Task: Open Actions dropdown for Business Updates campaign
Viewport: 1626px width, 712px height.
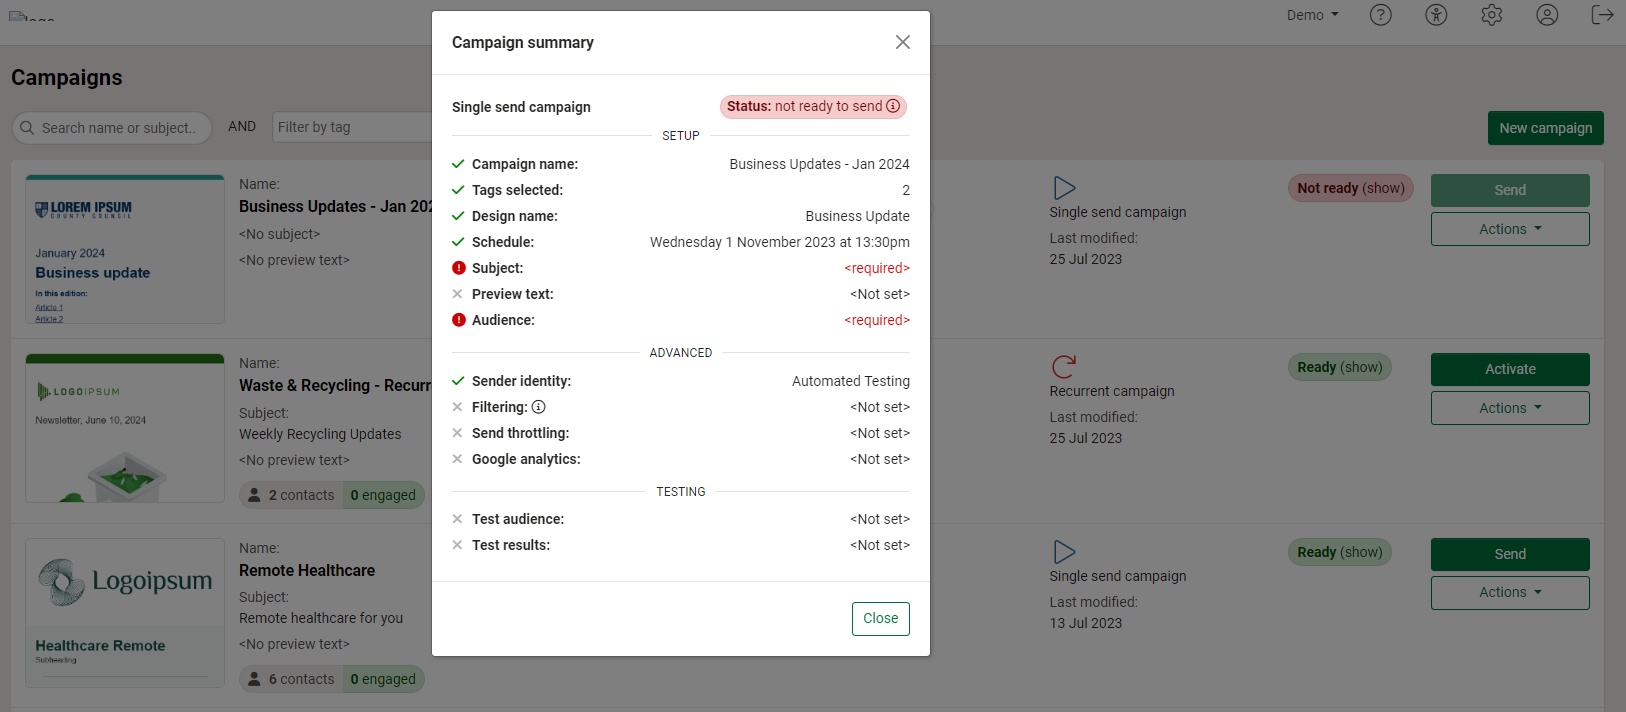Action: pos(1509,229)
